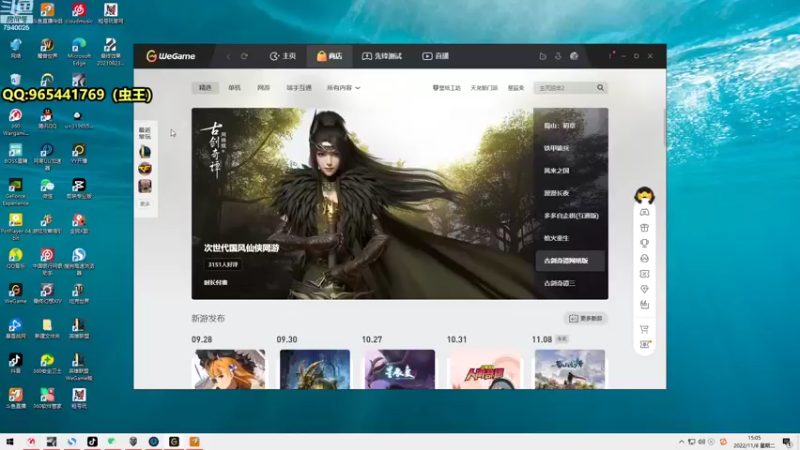Expand the 所有内容 dropdown
Viewport: 800px width, 450px height.
pos(343,88)
